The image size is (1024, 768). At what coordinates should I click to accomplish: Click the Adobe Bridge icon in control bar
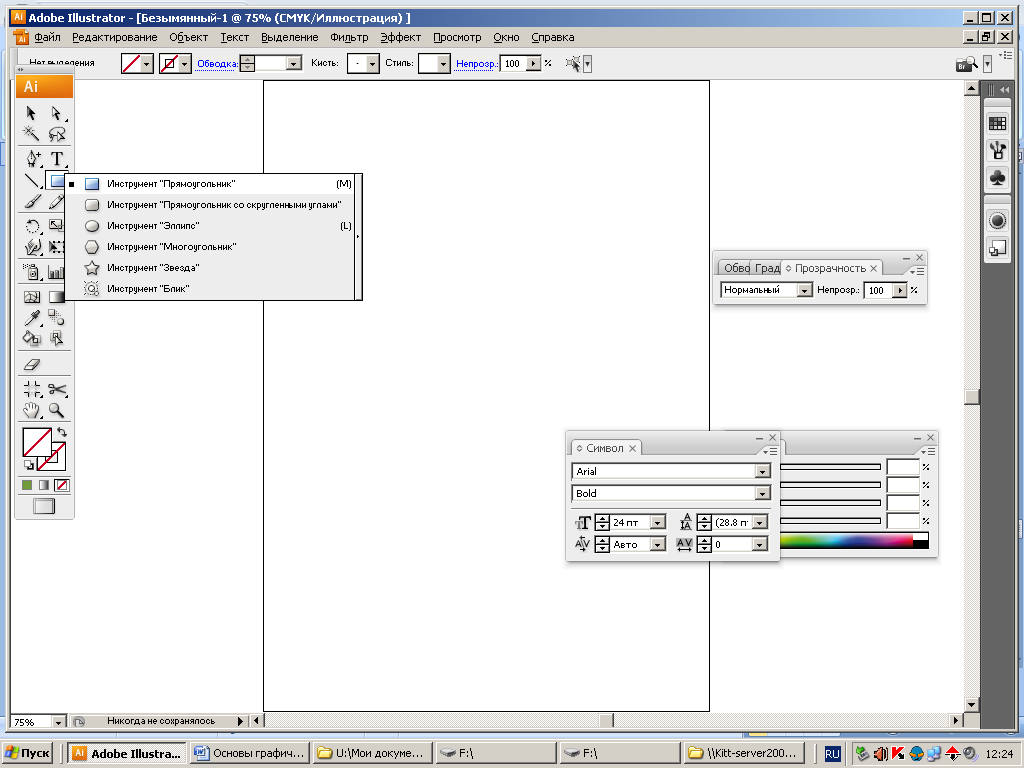(x=967, y=63)
